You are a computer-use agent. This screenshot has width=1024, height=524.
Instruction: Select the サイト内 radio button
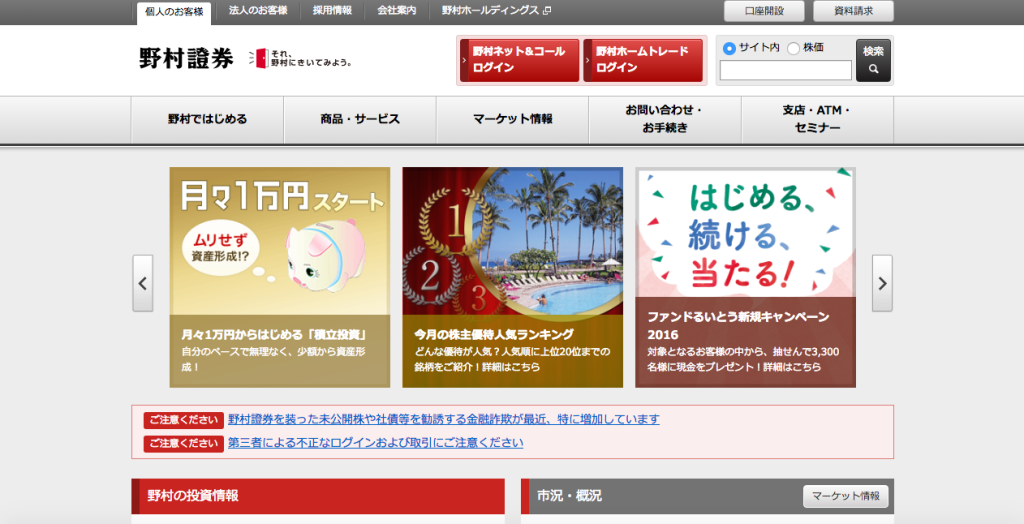tap(729, 48)
